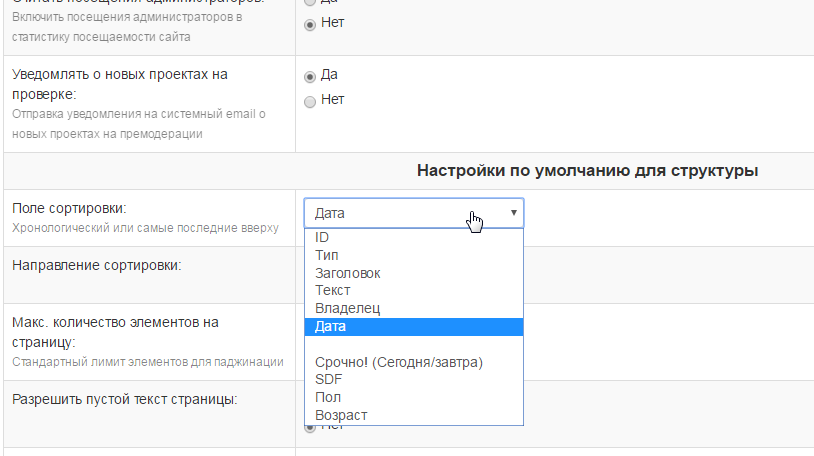814x456 pixels.
Task: Click the 'Поле сортировки:' label
Action: pos(69,208)
